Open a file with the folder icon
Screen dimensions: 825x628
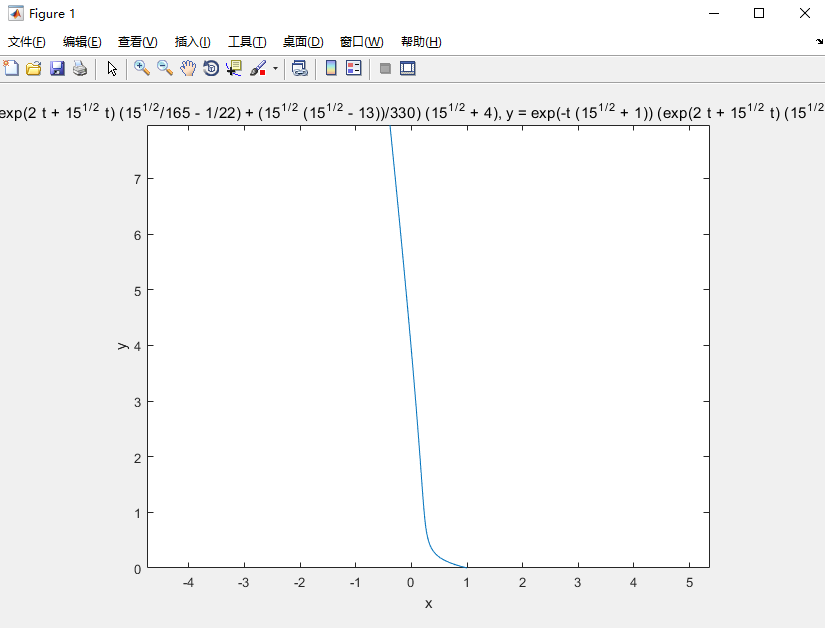[x=34, y=68]
